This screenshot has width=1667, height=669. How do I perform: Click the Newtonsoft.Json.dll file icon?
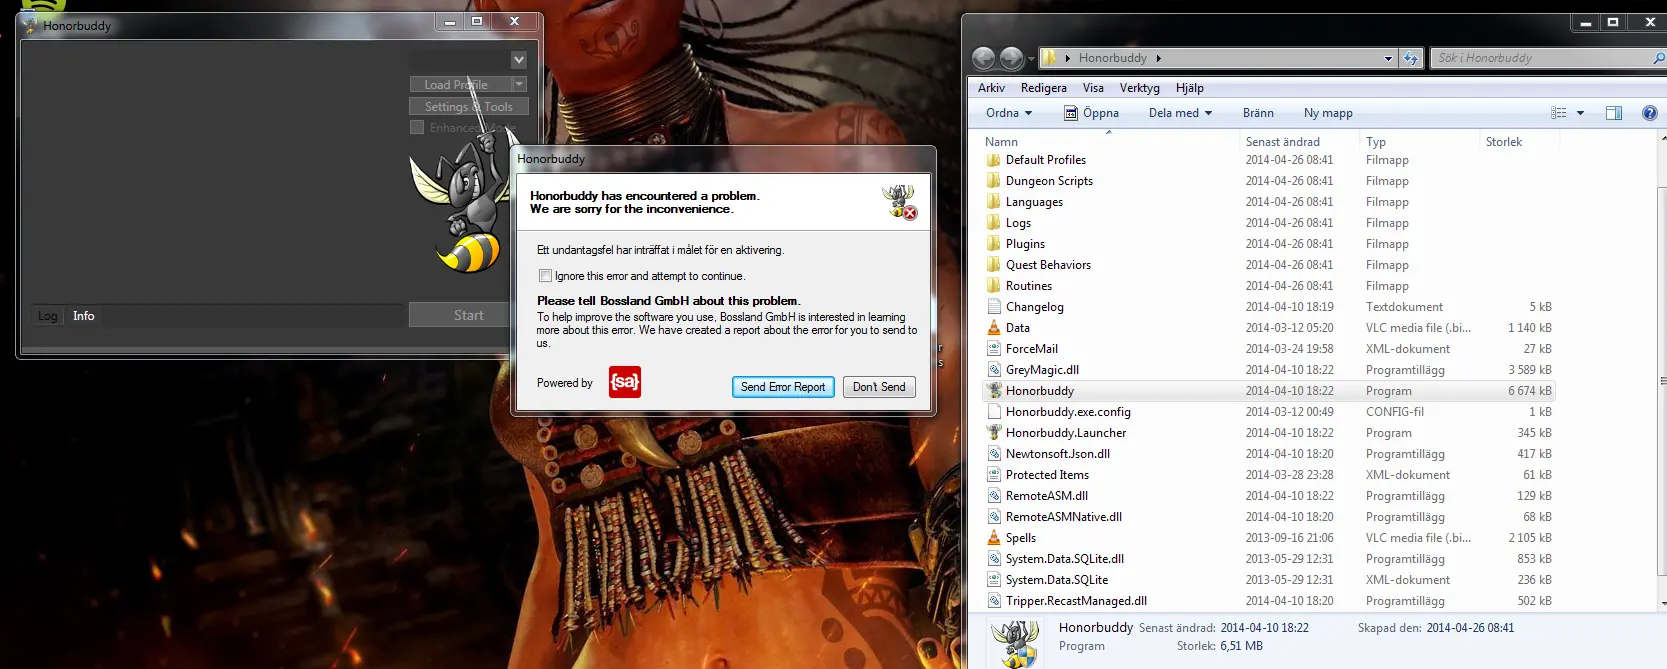tap(994, 454)
